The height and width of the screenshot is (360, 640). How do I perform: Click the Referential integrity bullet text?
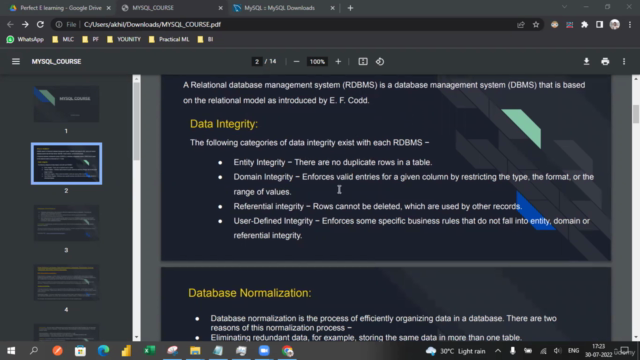tap(378, 206)
